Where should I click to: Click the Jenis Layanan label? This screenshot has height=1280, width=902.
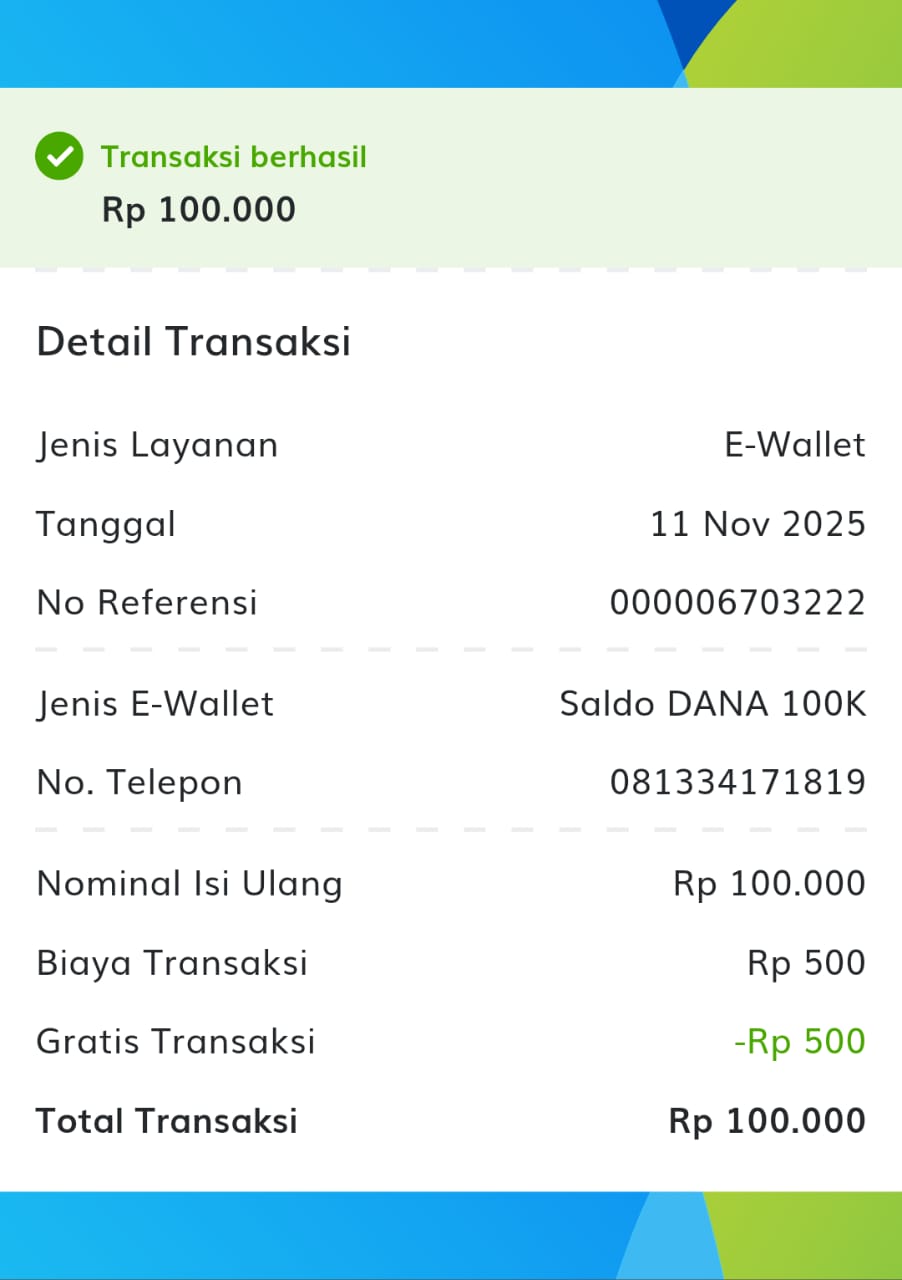(x=158, y=445)
